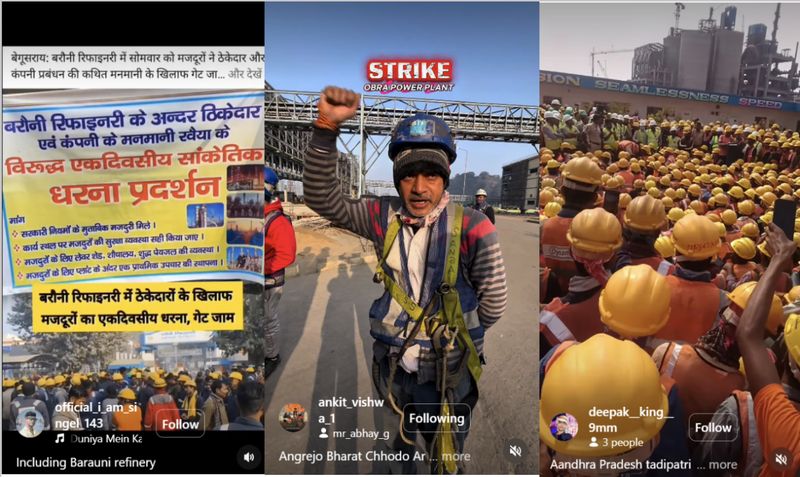Open username official_i_am_singel_143 link
The image size is (800, 477).
click(x=95, y=415)
